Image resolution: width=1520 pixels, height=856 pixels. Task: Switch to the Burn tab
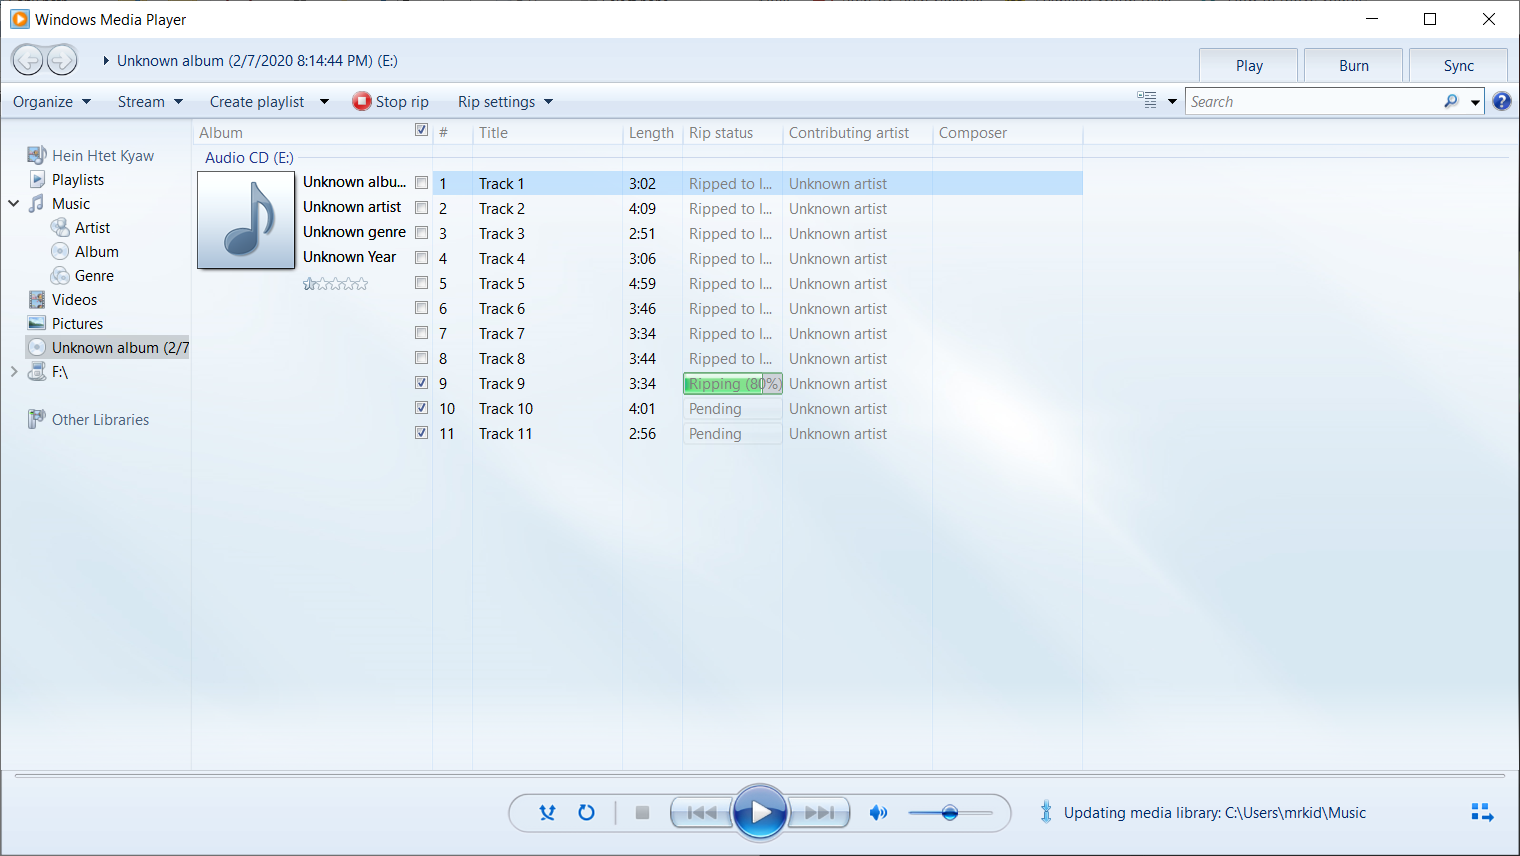1354,65
